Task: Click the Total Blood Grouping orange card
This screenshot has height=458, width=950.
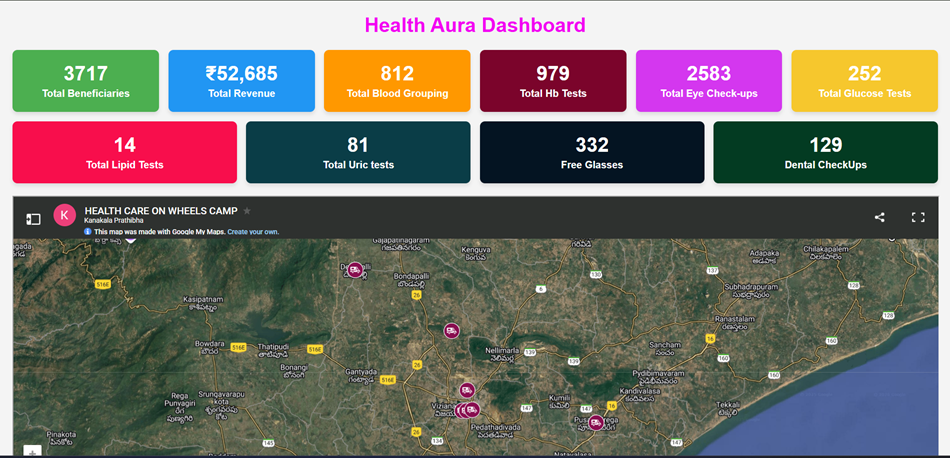Action: coord(397,81)
